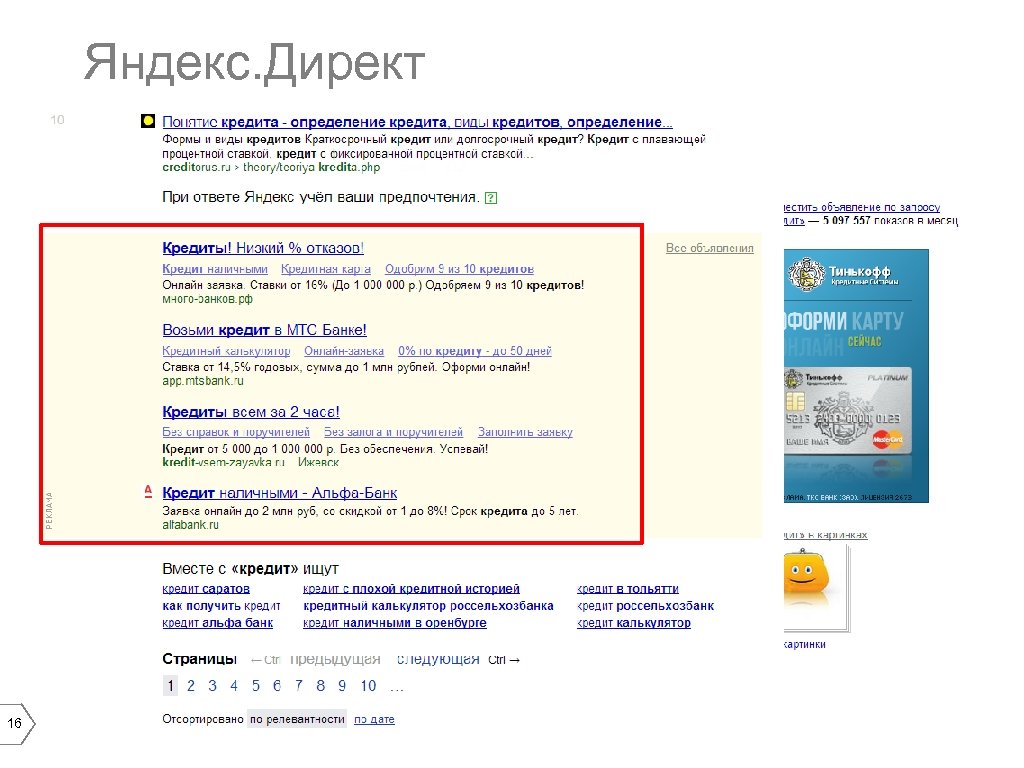Select current page 1 in pagination
The image size is (1024, 768).
coord(170,686)
